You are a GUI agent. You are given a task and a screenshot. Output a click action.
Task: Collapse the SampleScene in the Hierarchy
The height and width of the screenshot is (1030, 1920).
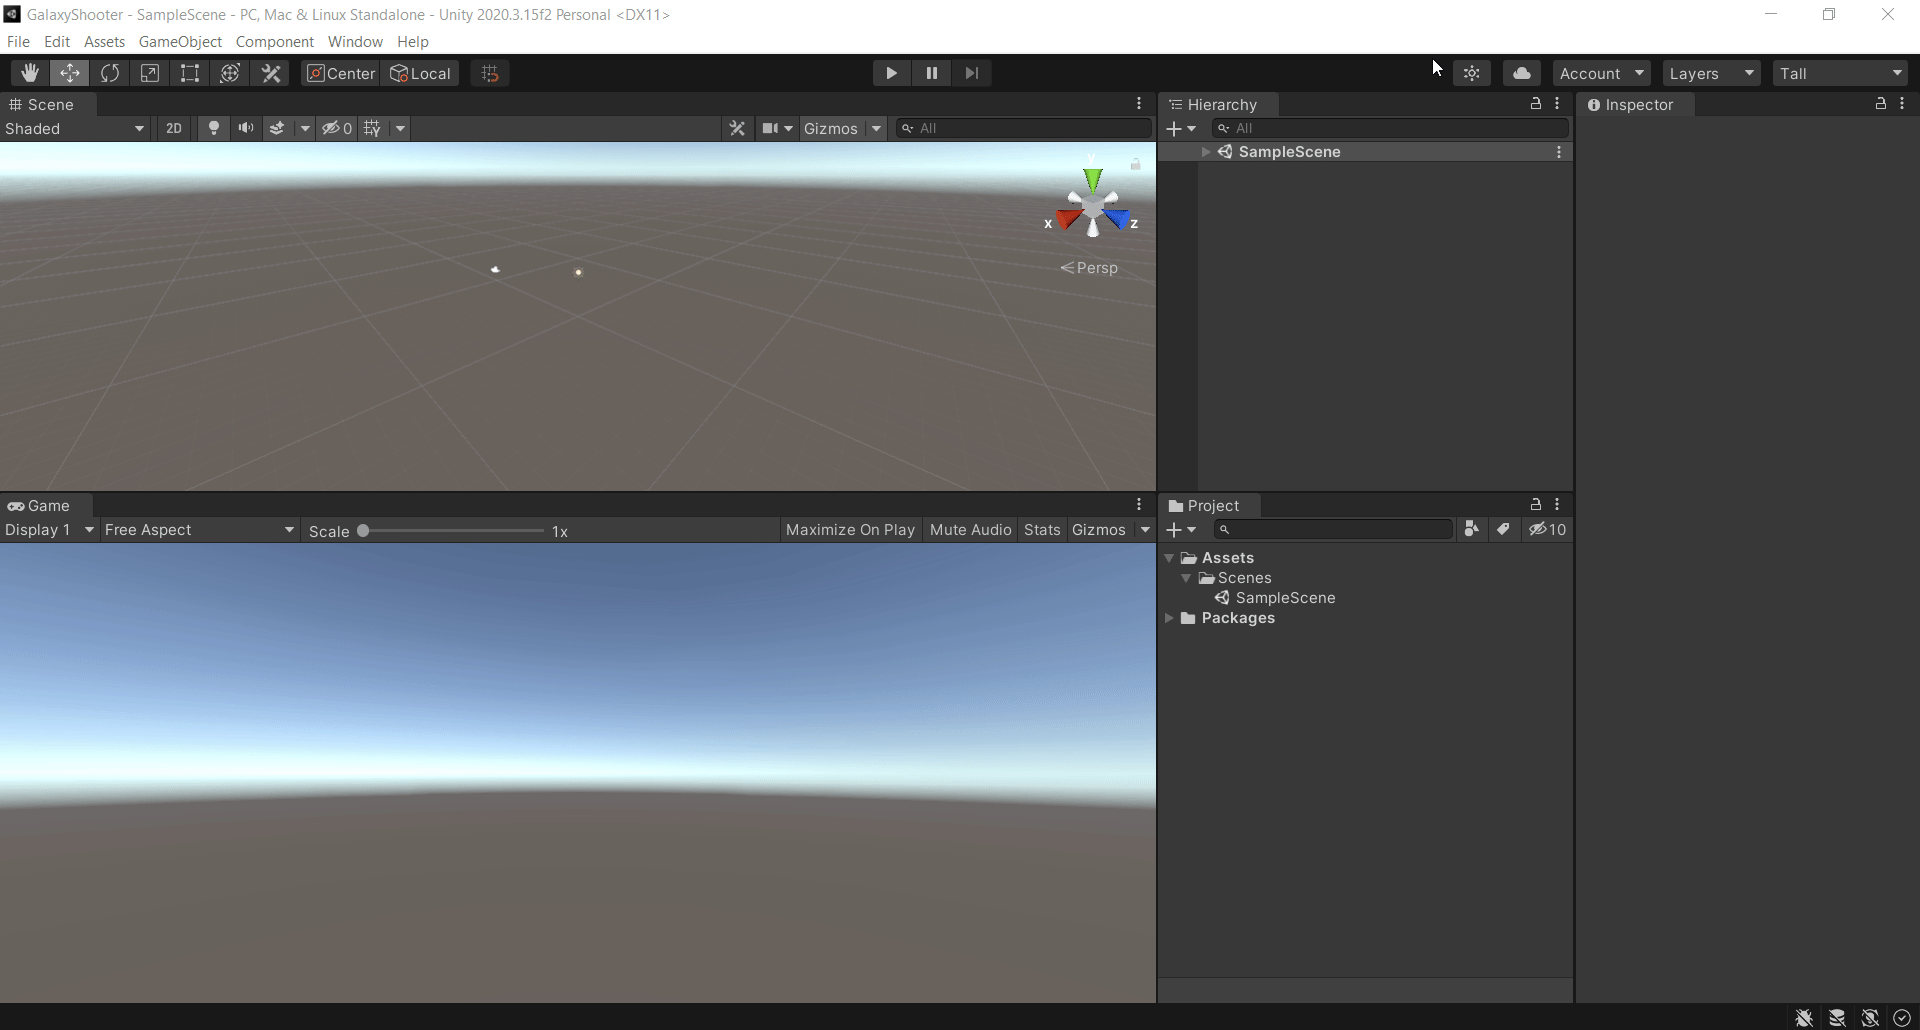pos(1205,151)
